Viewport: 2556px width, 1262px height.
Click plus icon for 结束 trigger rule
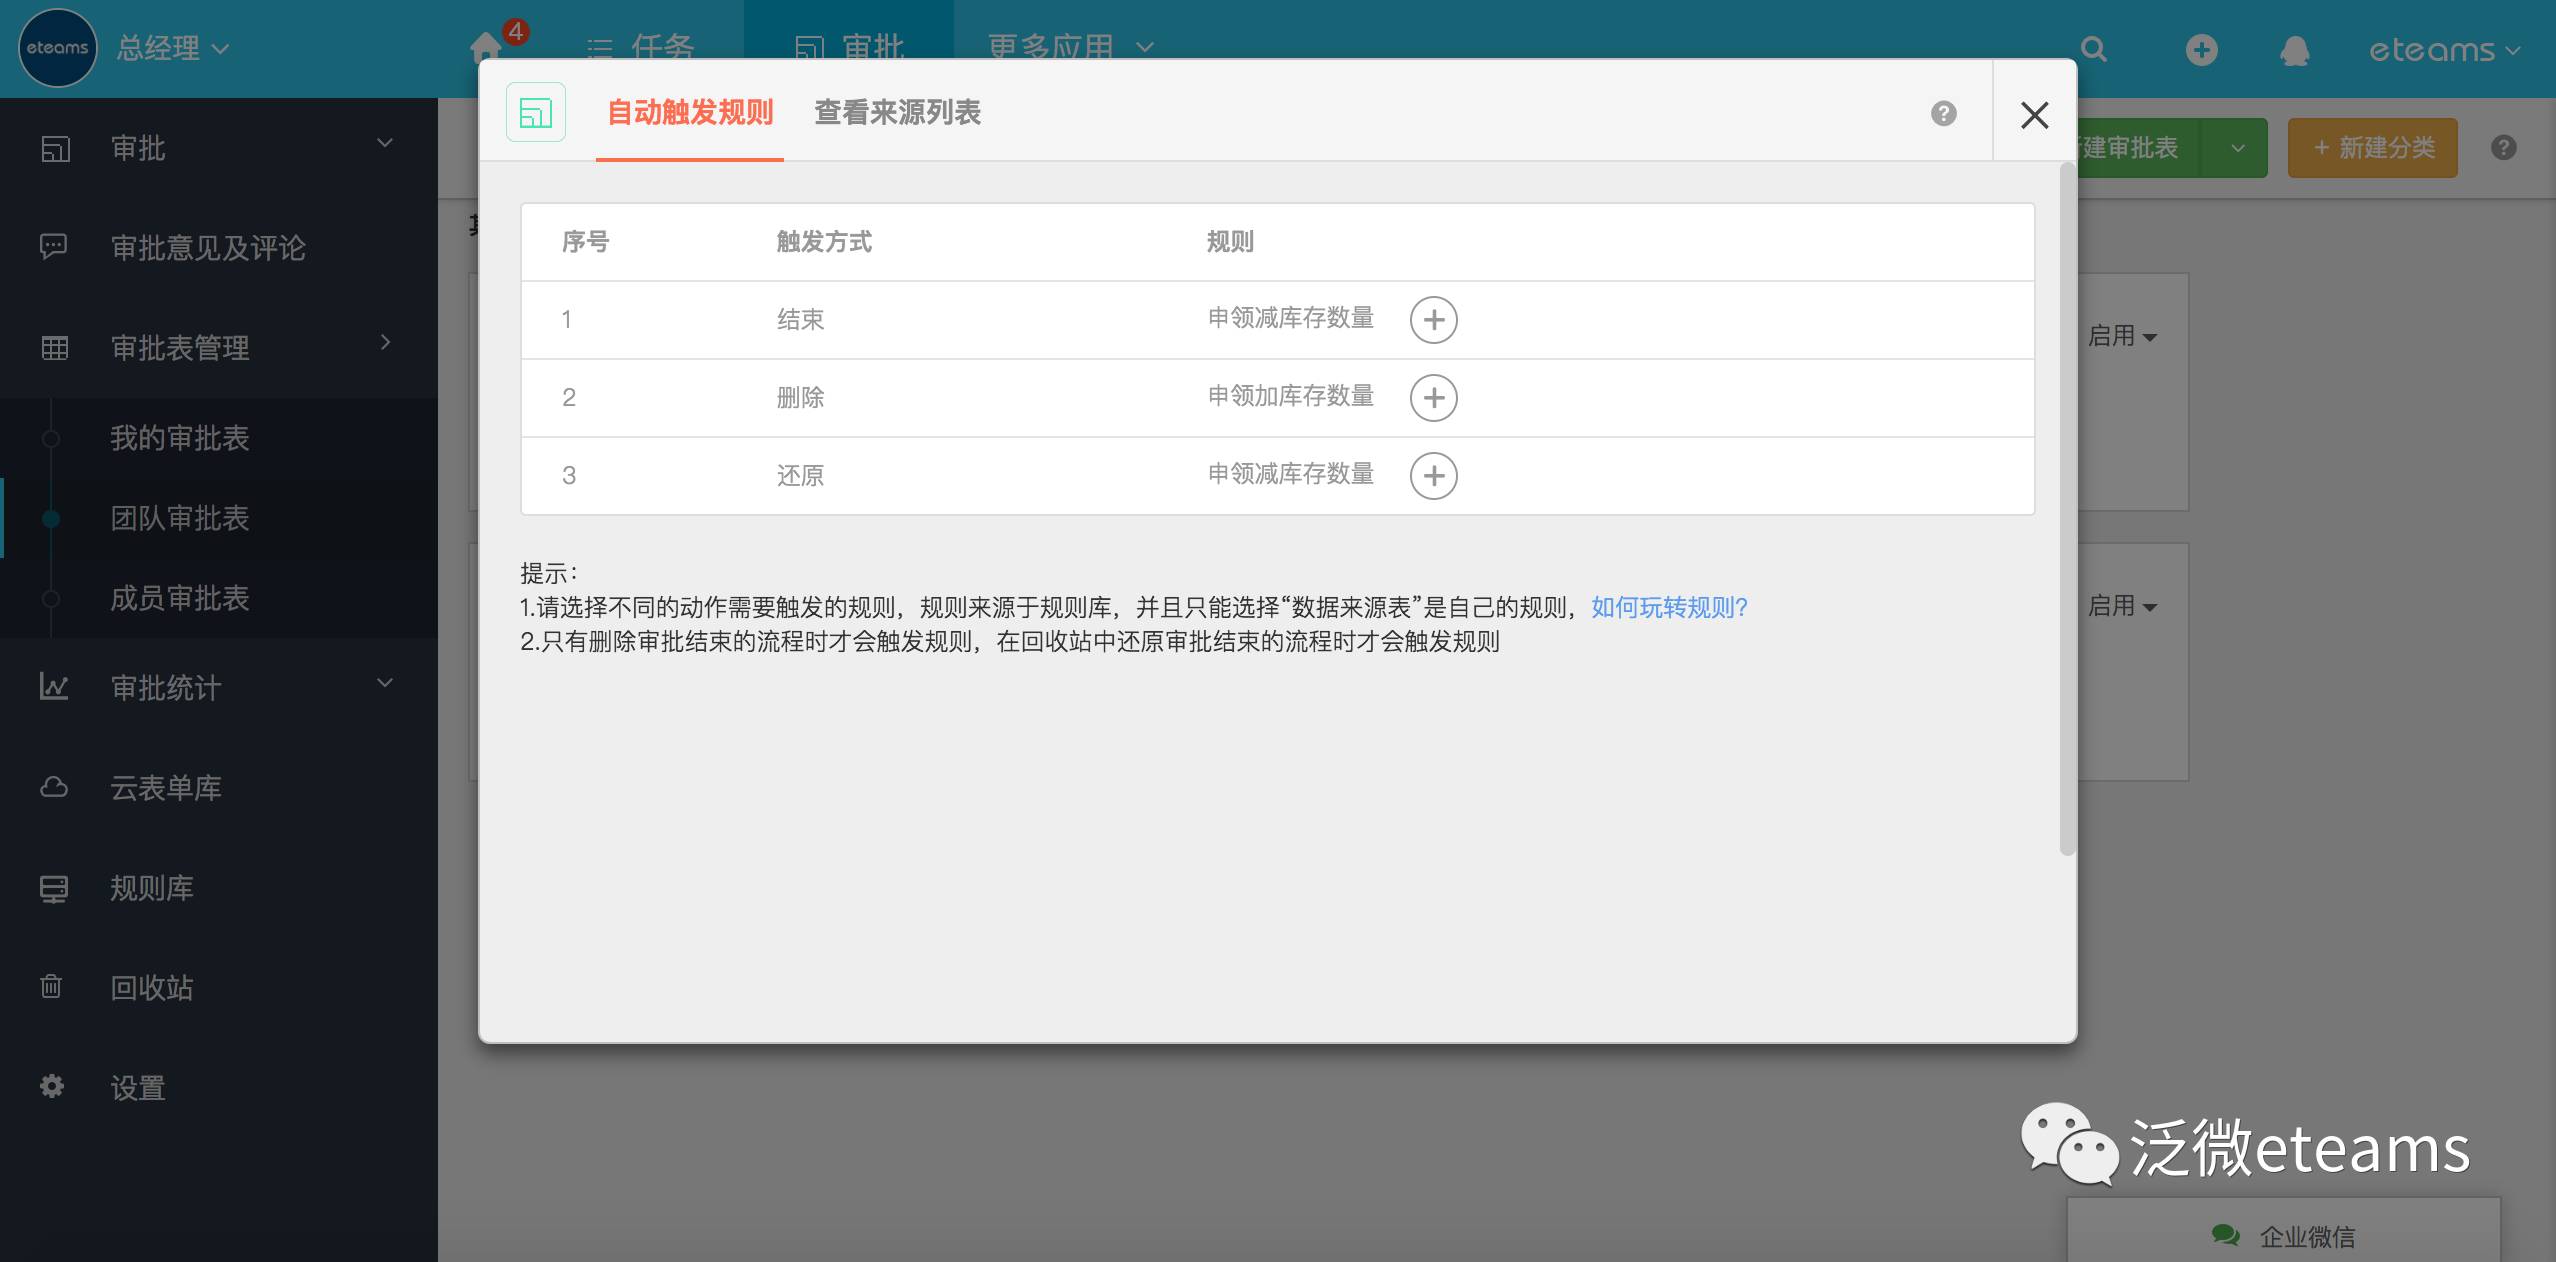(1433, 320)
